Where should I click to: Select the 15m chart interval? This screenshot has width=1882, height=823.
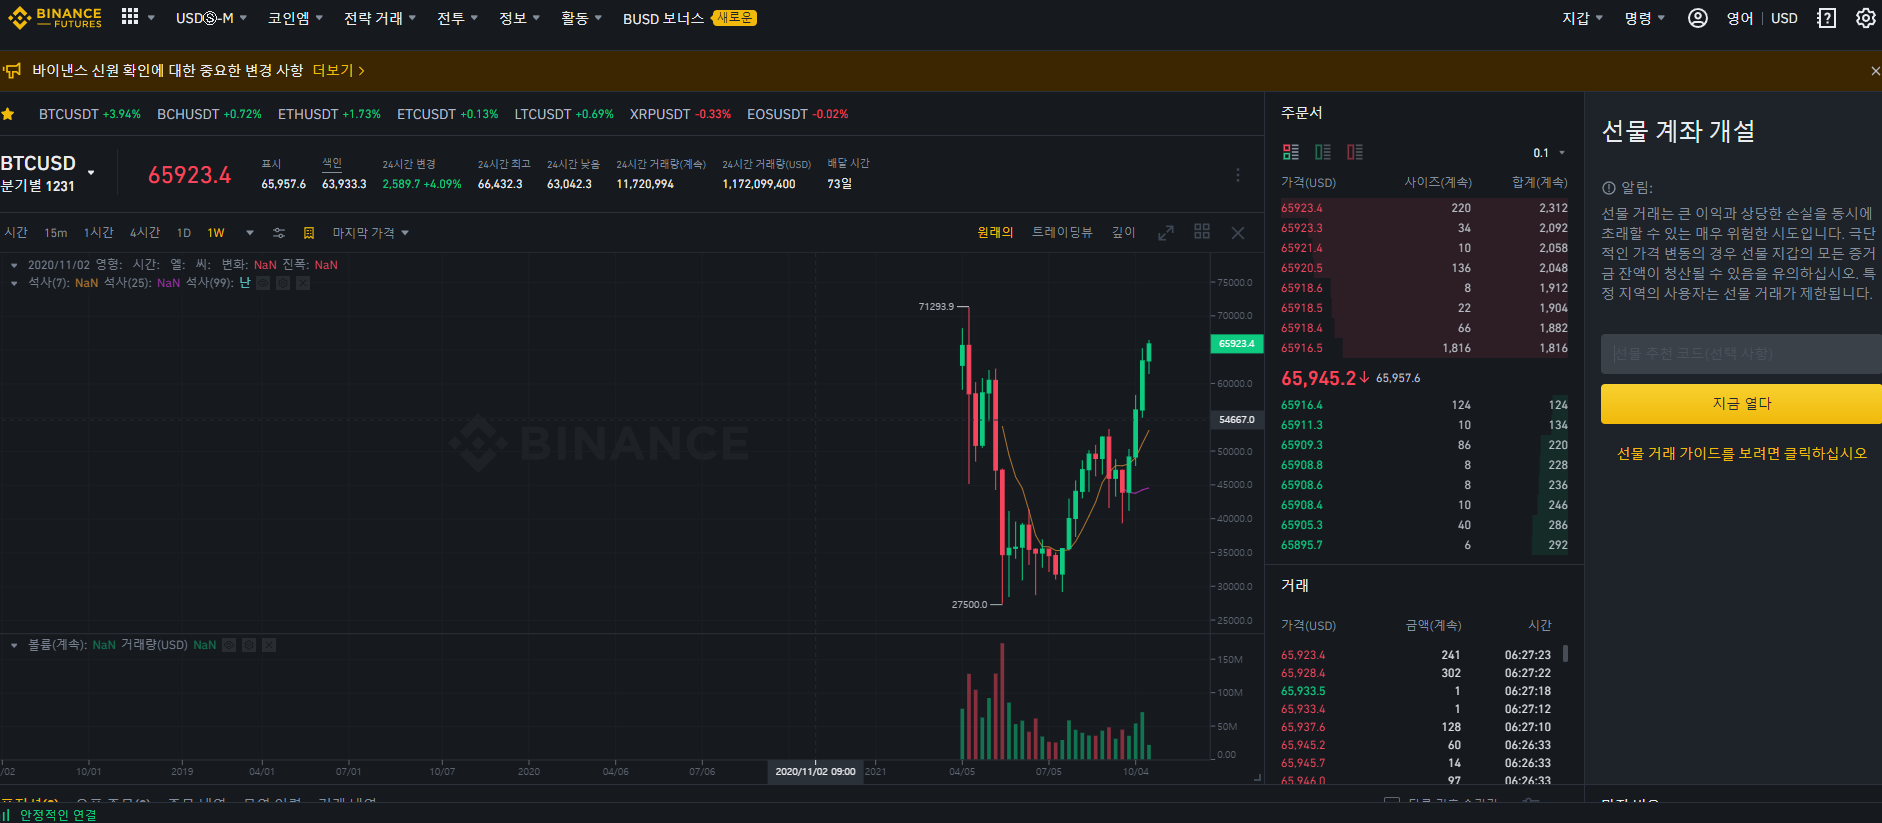(56, 233)
